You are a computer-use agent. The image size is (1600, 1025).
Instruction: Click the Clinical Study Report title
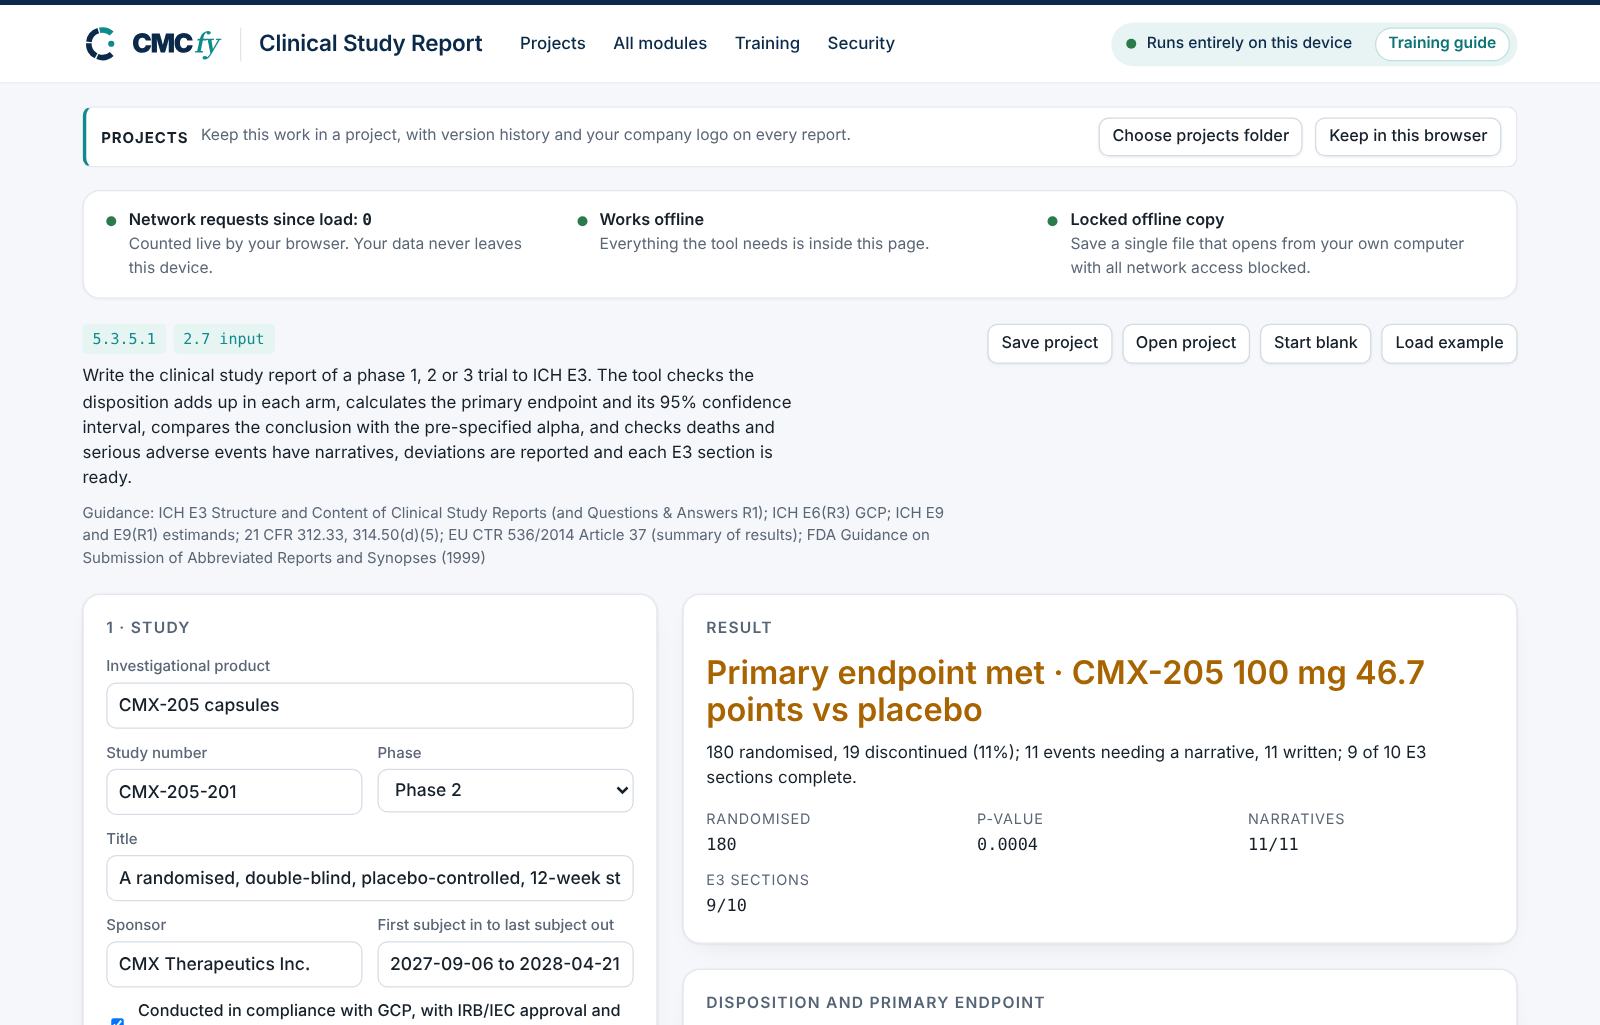click(370, 43)
